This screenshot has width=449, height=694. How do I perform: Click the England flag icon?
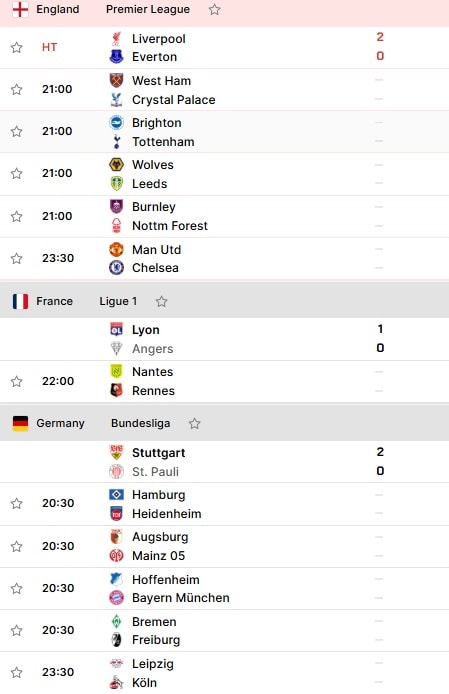pos(20,9)
